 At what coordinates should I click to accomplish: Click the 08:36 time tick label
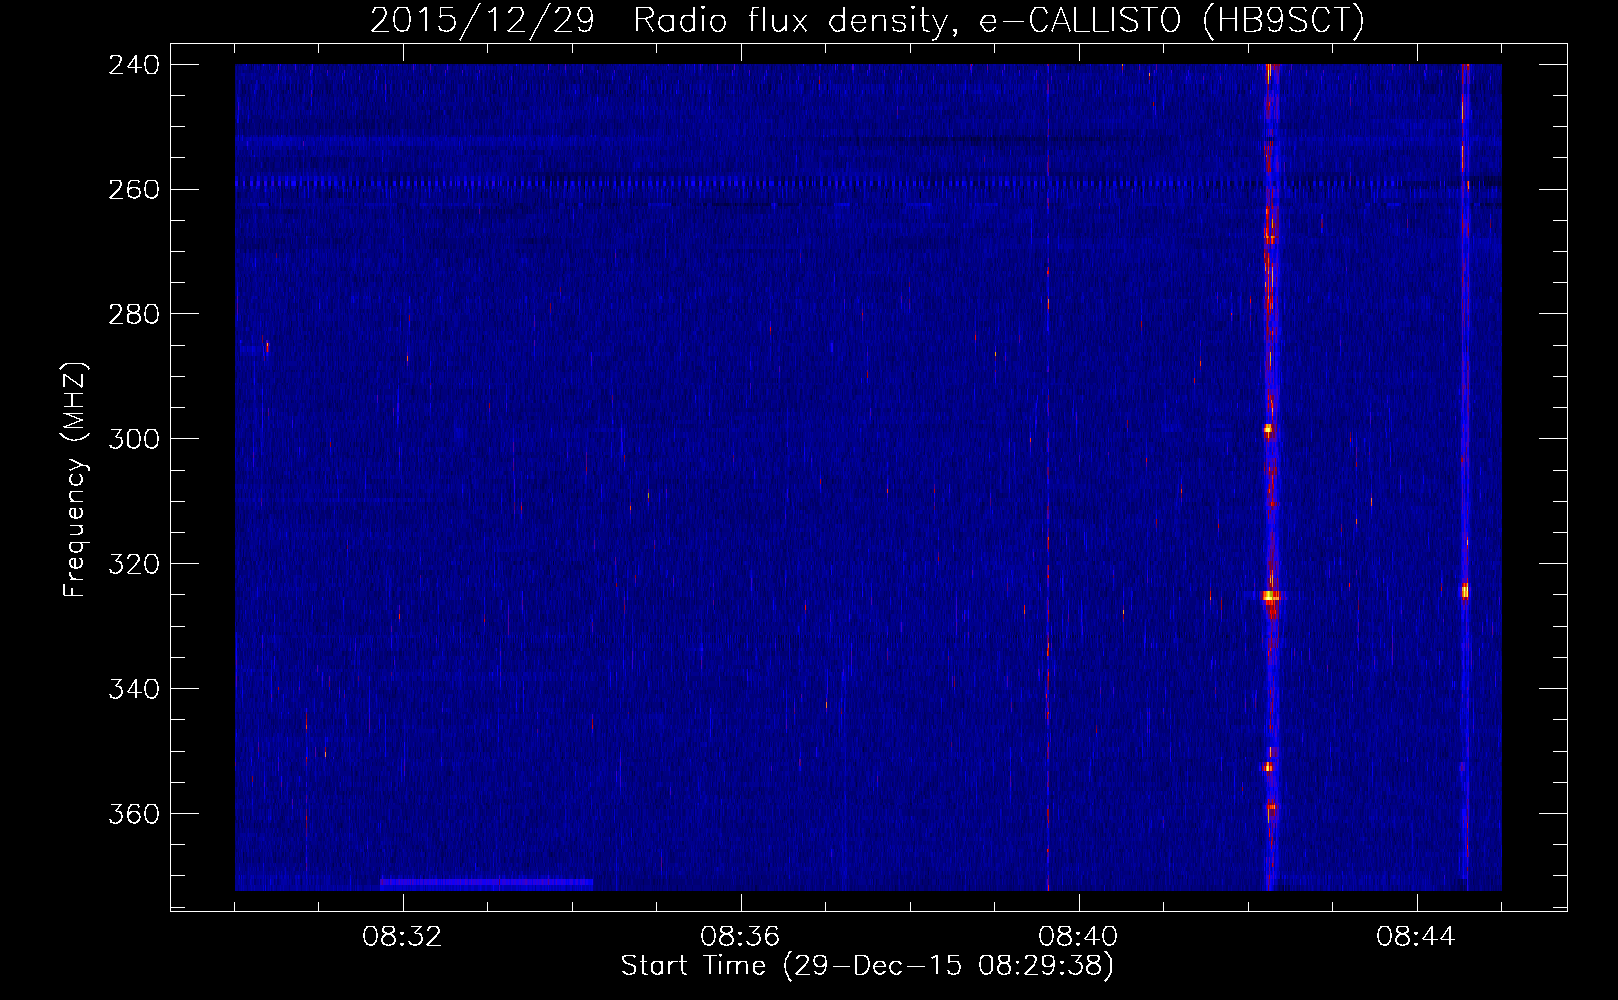[x=740, y=937]
